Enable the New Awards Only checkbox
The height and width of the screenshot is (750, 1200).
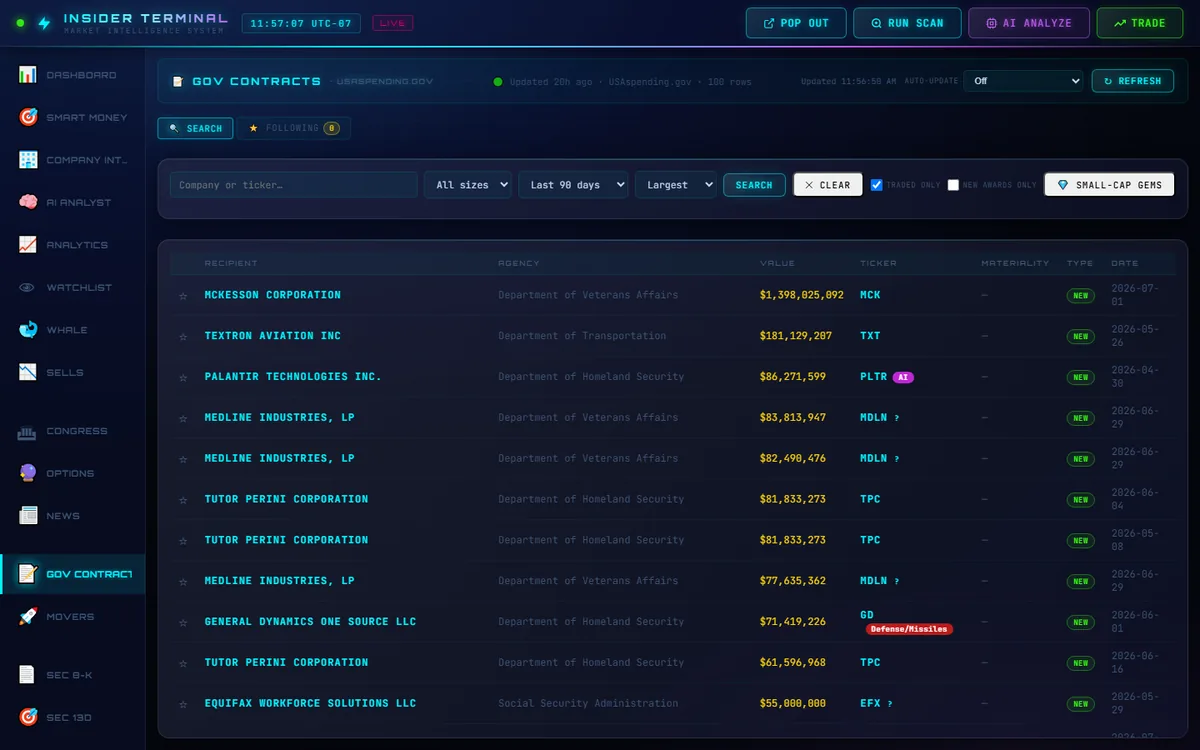pyautogui.click(x=953, y=185)
